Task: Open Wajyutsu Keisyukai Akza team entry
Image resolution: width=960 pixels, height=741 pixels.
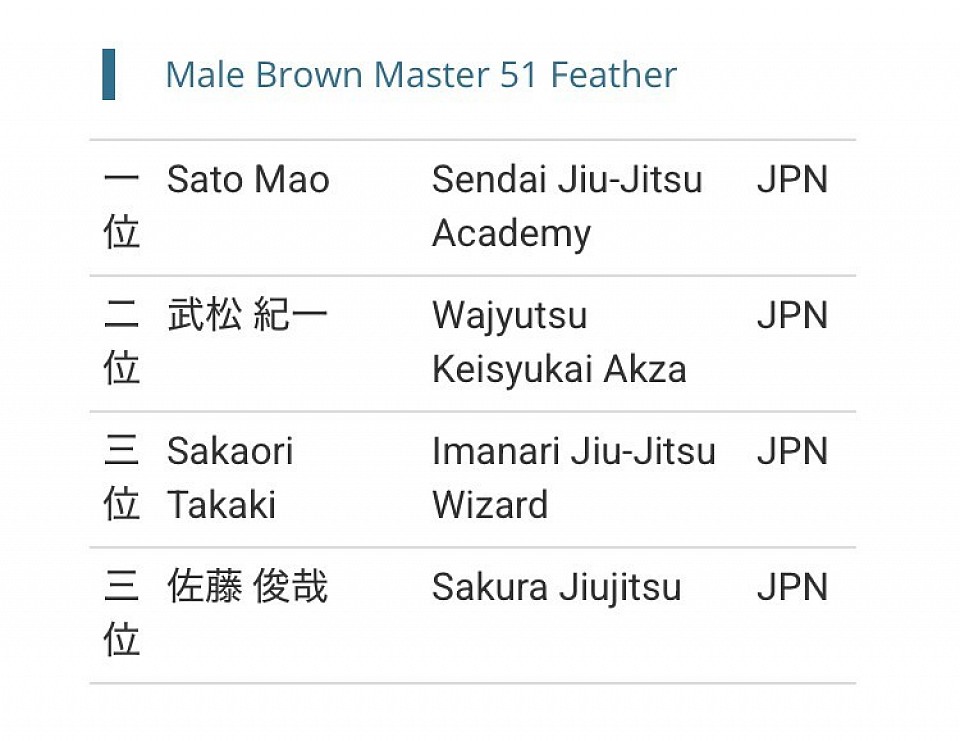Action: [x=559, y=343]
